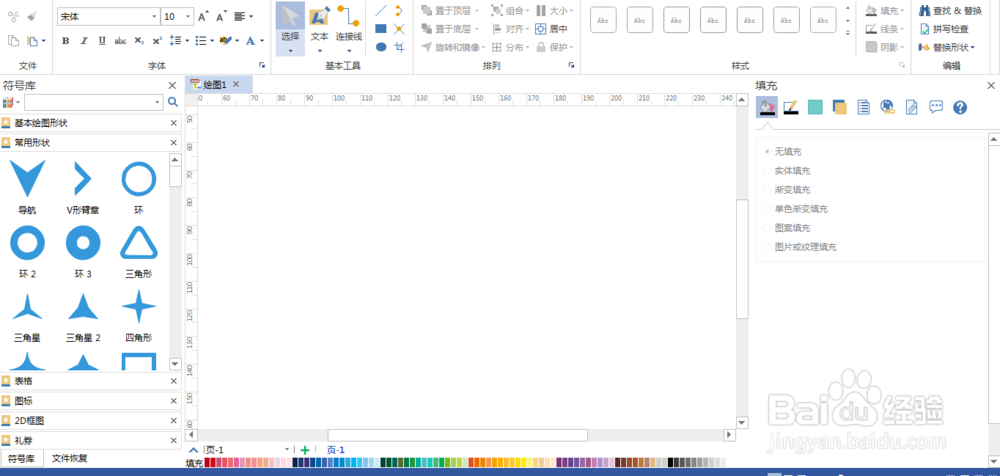
Task: Click the Bold formatting icon
Action: 65,41
